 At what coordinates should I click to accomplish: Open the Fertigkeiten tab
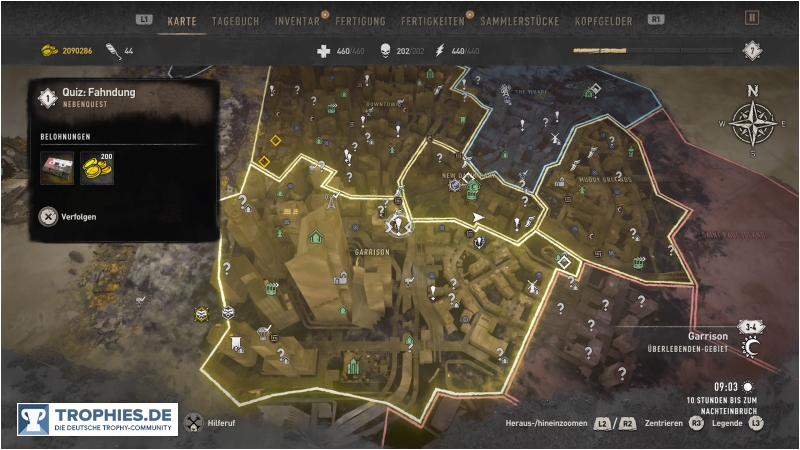(433, 21)
